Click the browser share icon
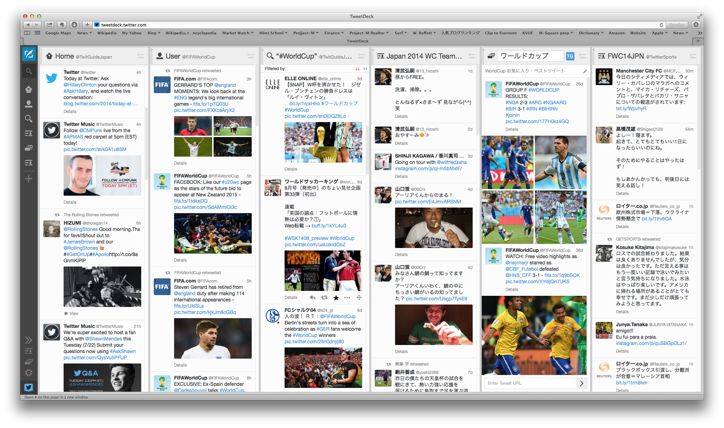The image size is (724, 428). point(49,24)
